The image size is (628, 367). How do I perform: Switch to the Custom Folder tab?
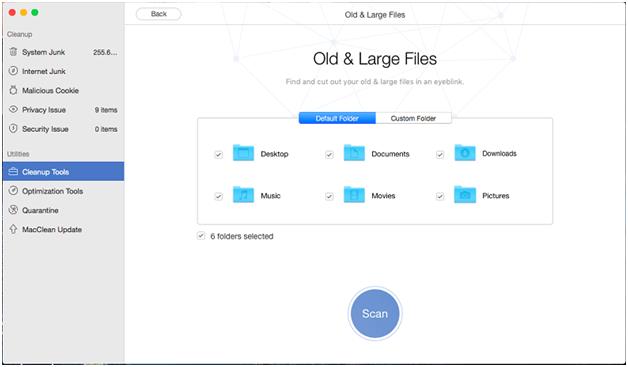click(x=413, y=118)
